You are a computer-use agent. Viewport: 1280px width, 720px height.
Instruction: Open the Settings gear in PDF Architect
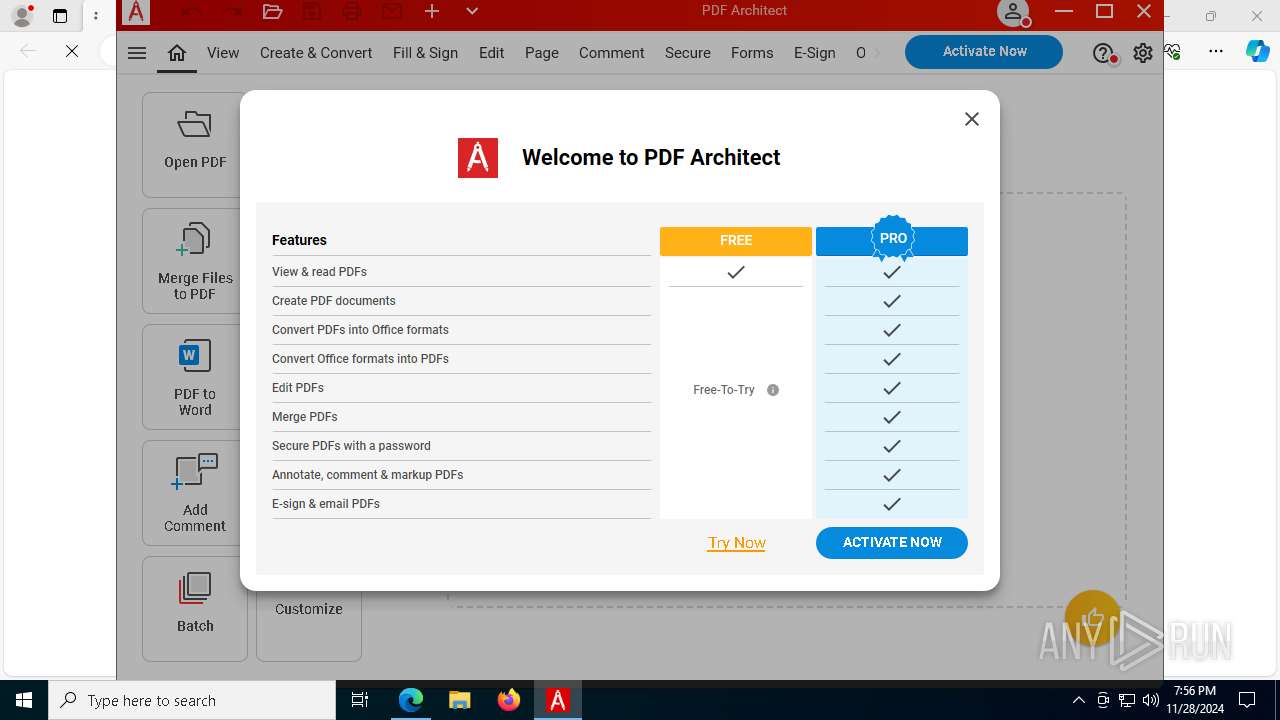1143,53
